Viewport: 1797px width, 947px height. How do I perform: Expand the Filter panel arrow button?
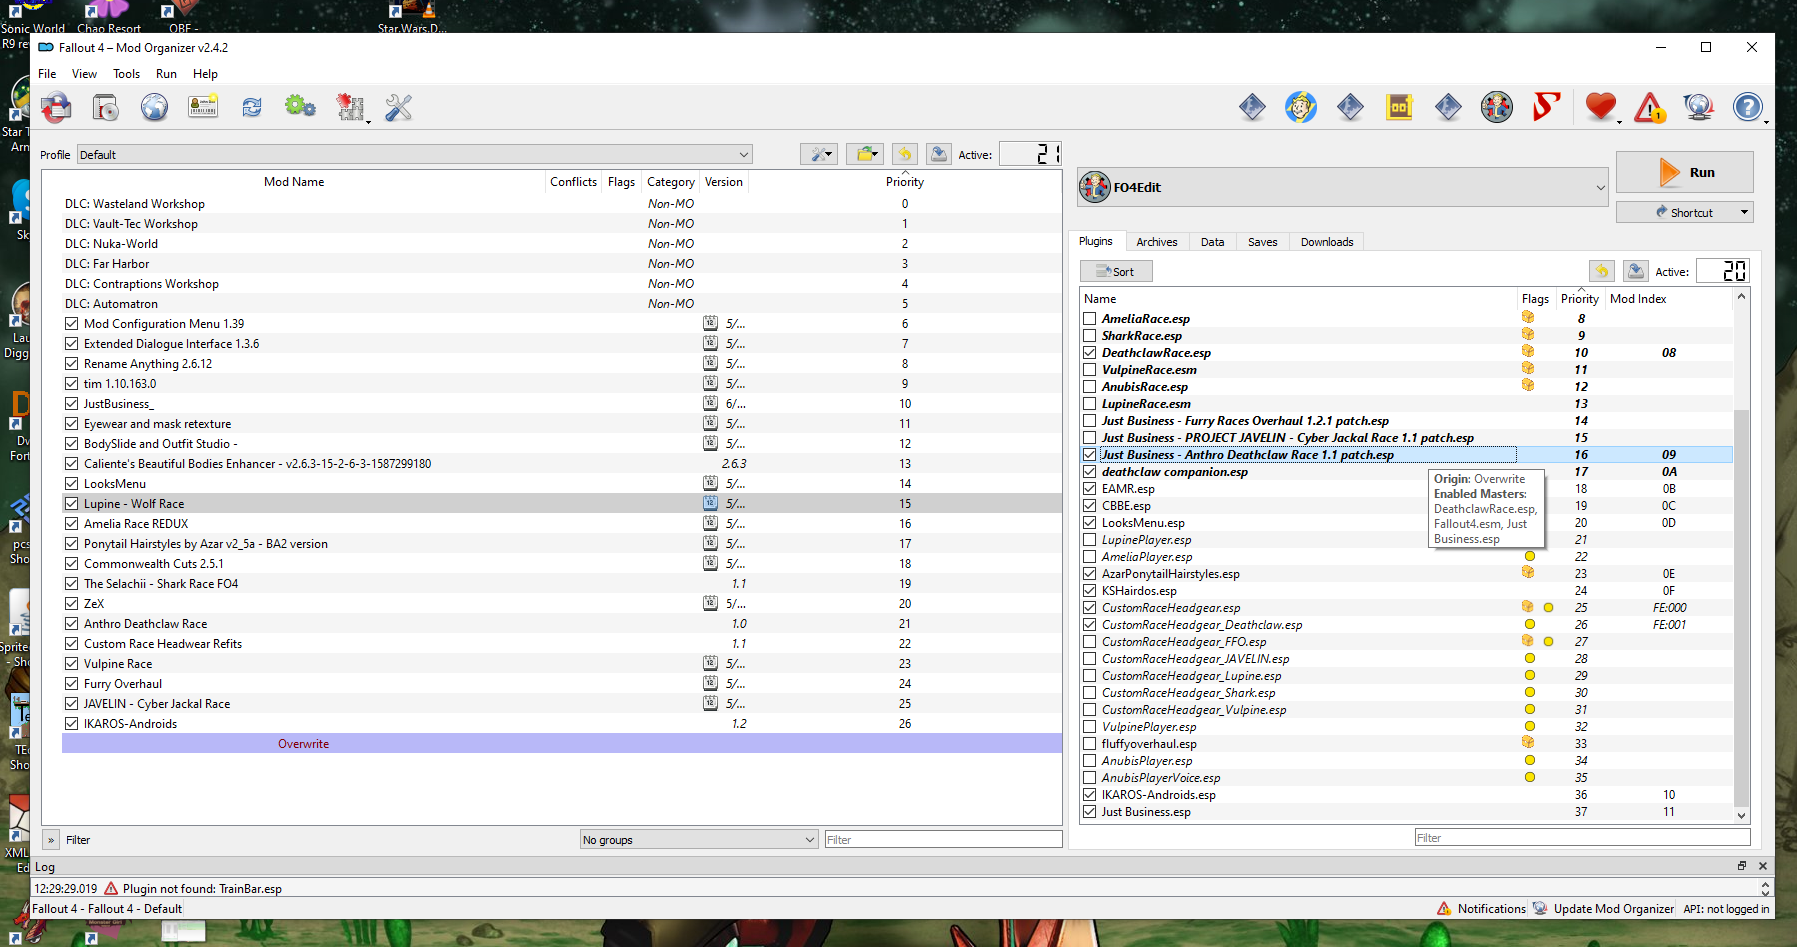[51, 840]
